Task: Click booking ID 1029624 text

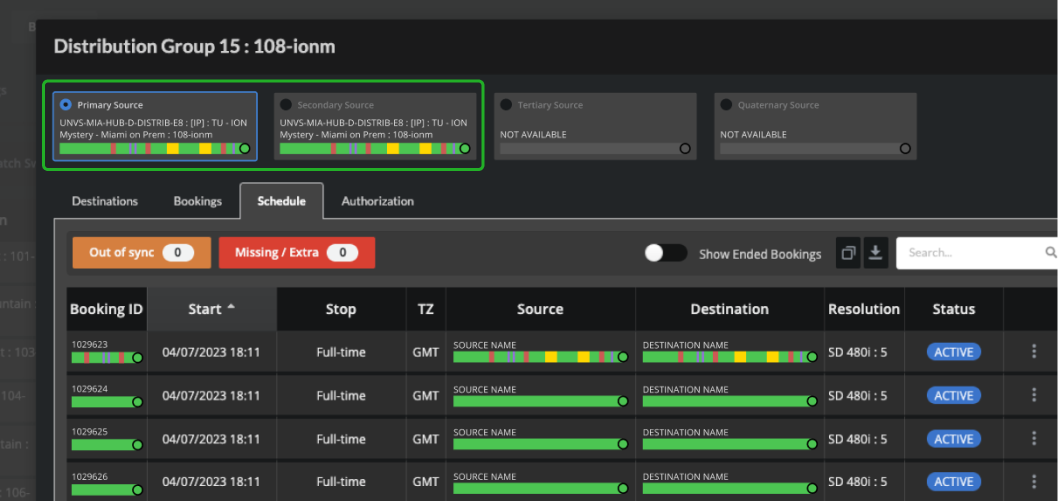Action: pos(89,388)
